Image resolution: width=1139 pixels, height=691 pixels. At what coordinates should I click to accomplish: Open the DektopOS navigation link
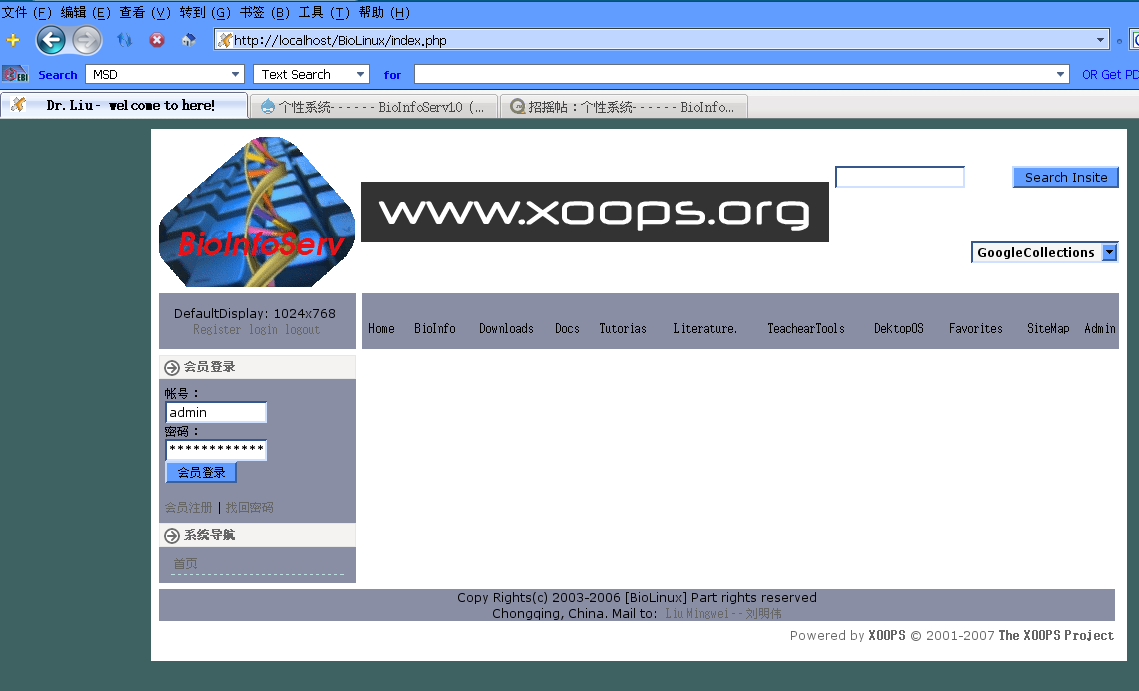coord(899,328)
